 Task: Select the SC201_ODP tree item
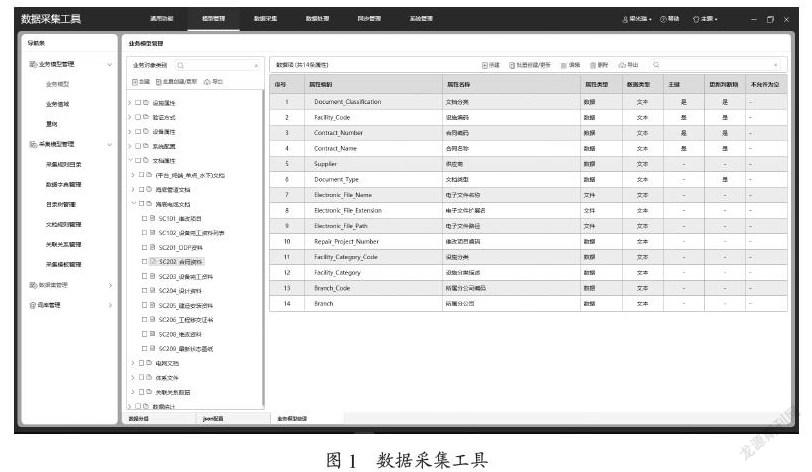tap(180, 248)
